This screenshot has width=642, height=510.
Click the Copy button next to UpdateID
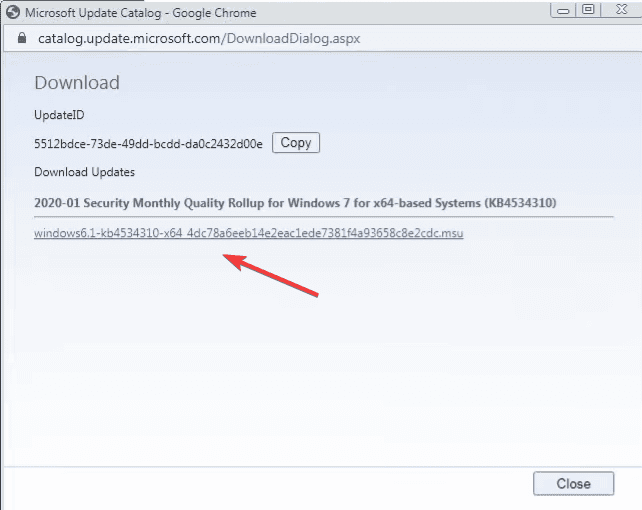coord(296,142)
